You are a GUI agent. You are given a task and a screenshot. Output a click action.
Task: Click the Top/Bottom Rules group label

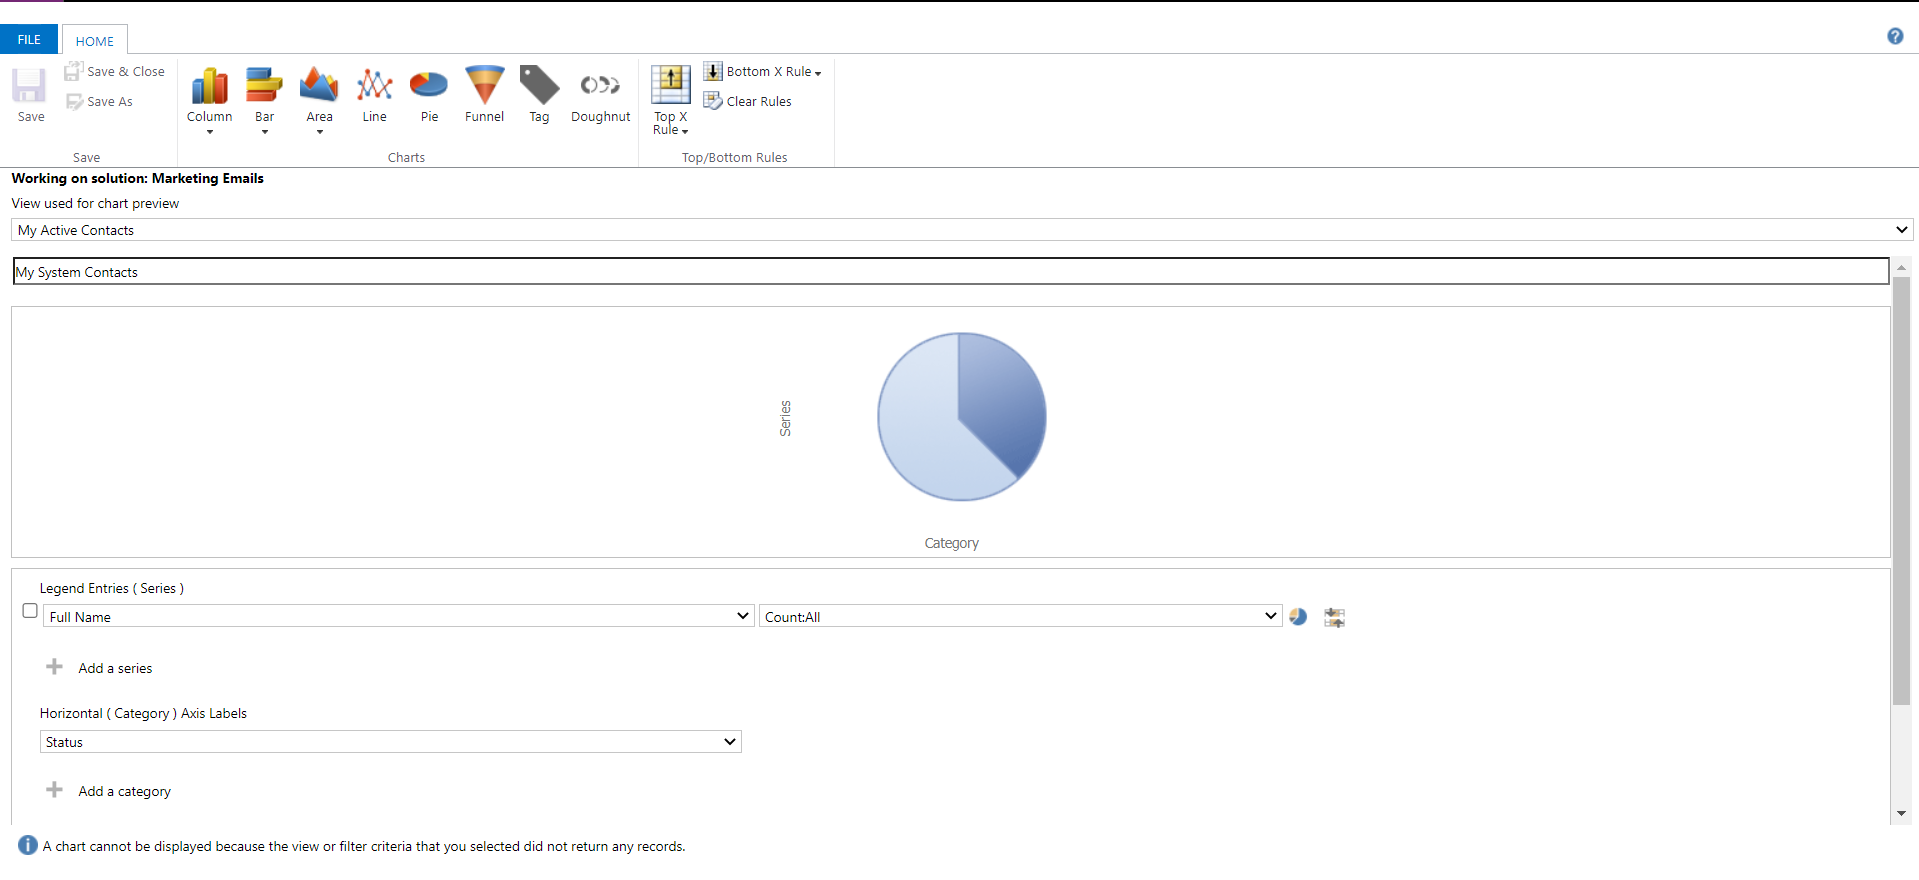click(734, 157)
